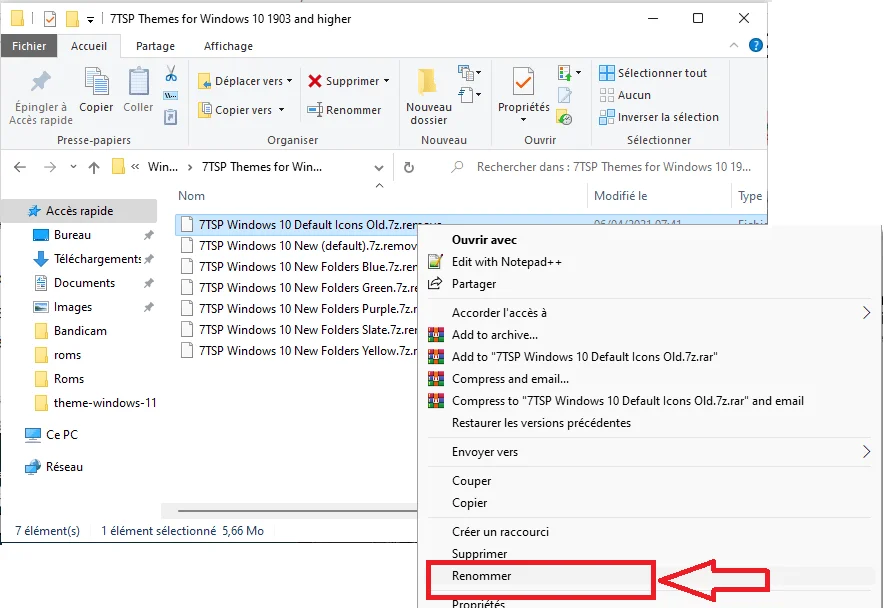Click the blue help question mark button
The height and width of the screenshot is (608, 886).
[x=756, y=44]
